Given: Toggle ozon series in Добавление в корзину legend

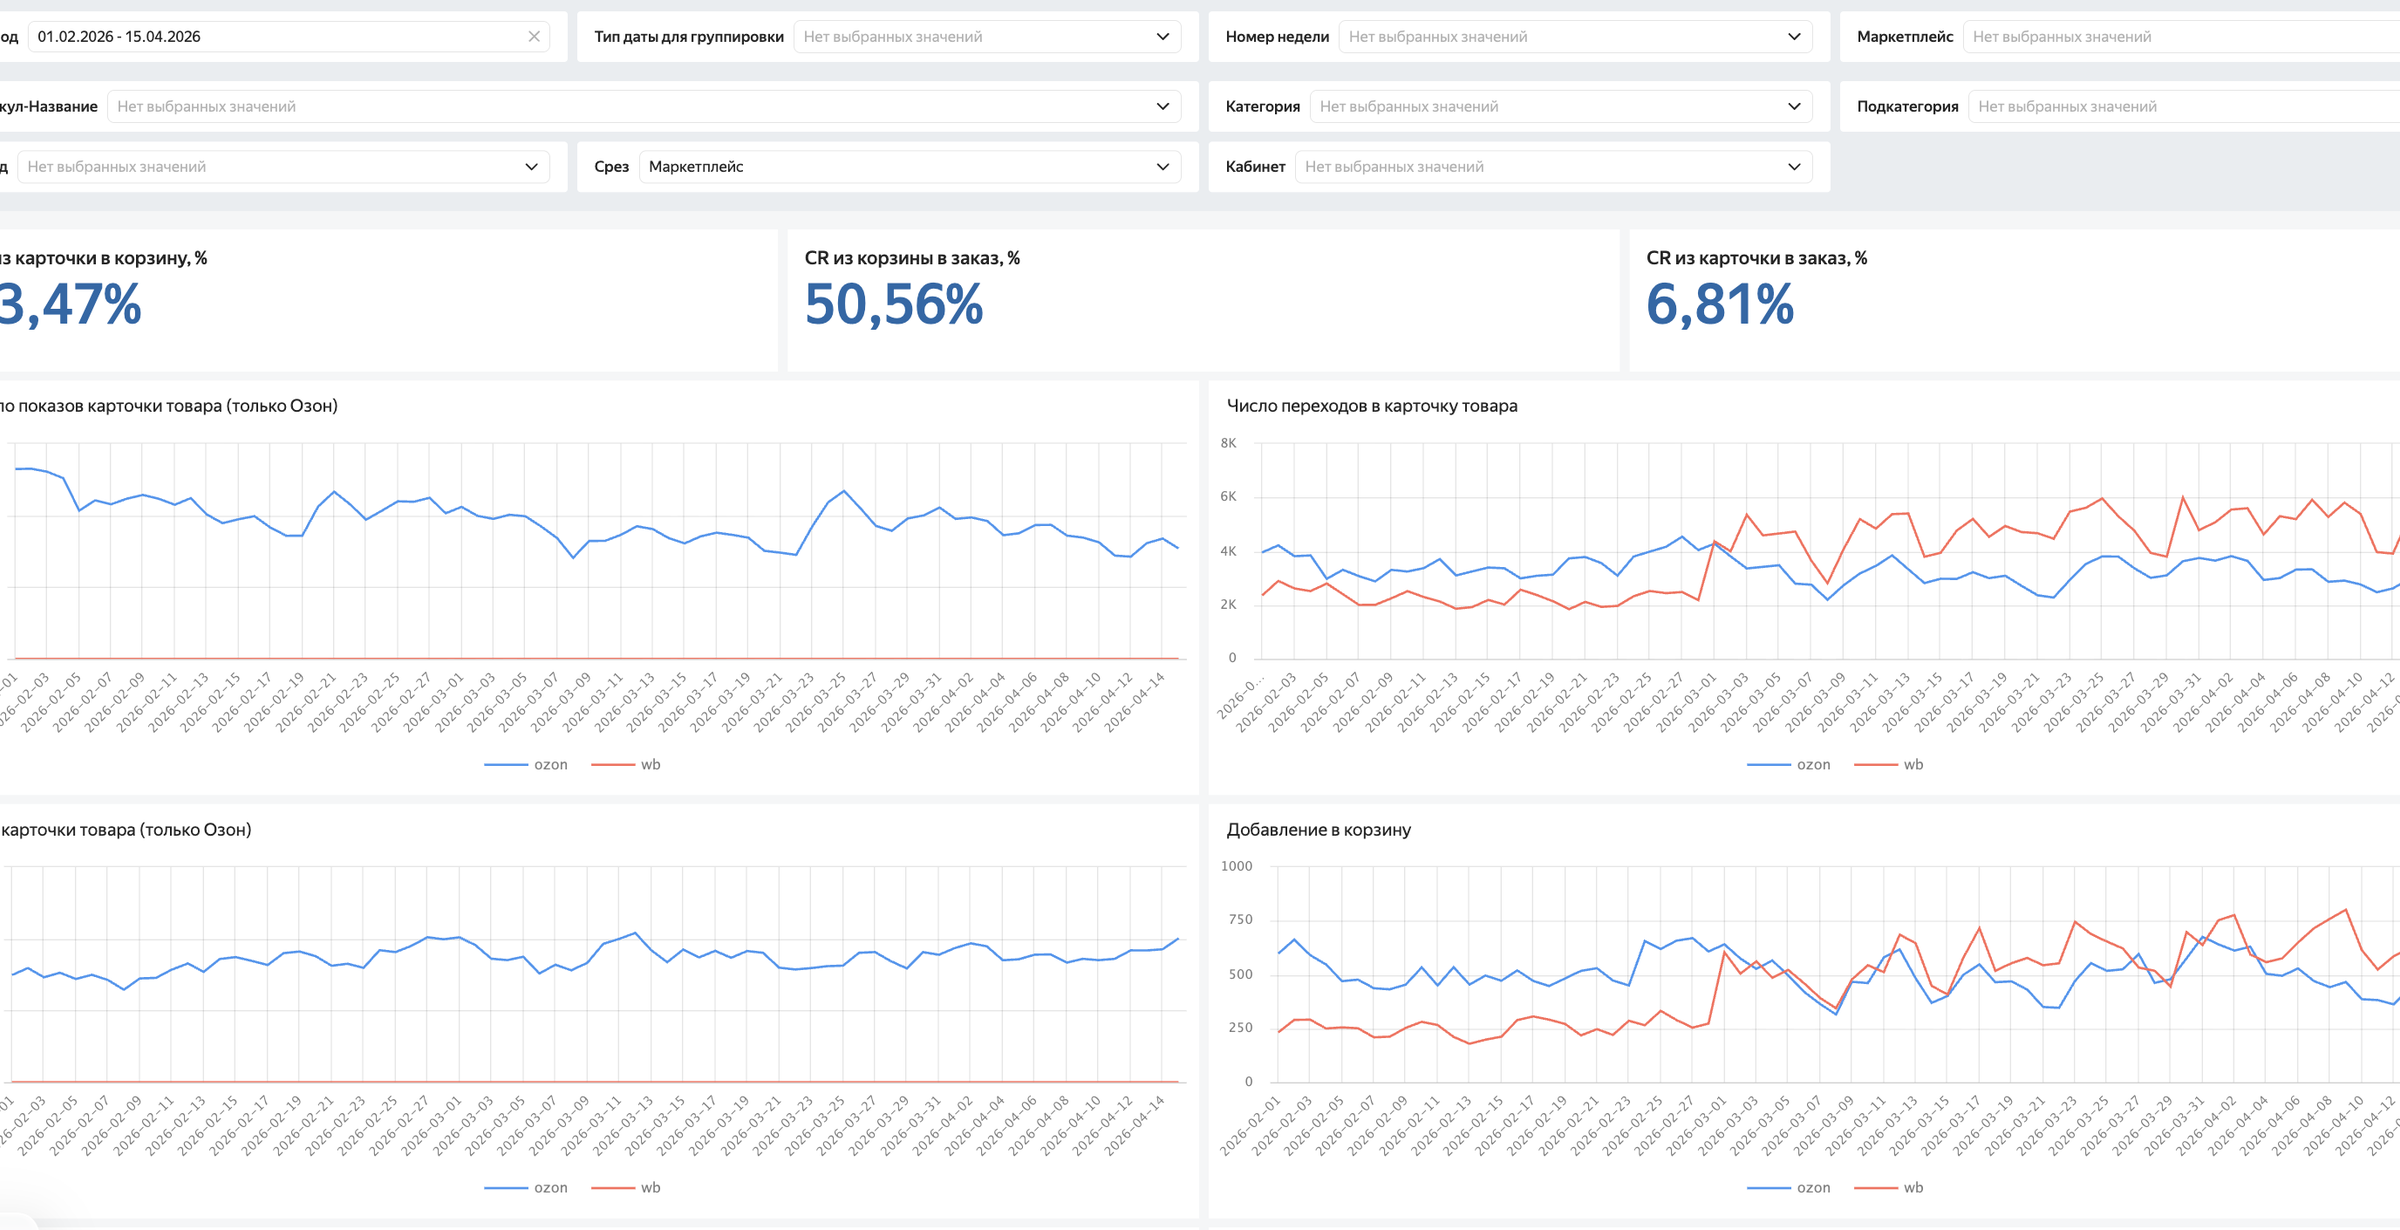Looking at the screenshot, I should pyautogui.click(x=1789, y=1188).
